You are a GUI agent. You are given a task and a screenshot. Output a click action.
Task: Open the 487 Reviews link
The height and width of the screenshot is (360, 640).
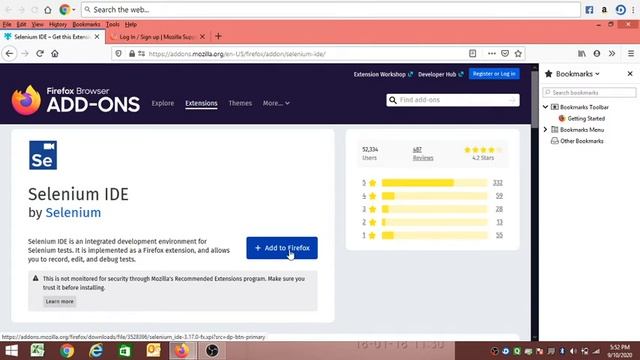[423, 153]
